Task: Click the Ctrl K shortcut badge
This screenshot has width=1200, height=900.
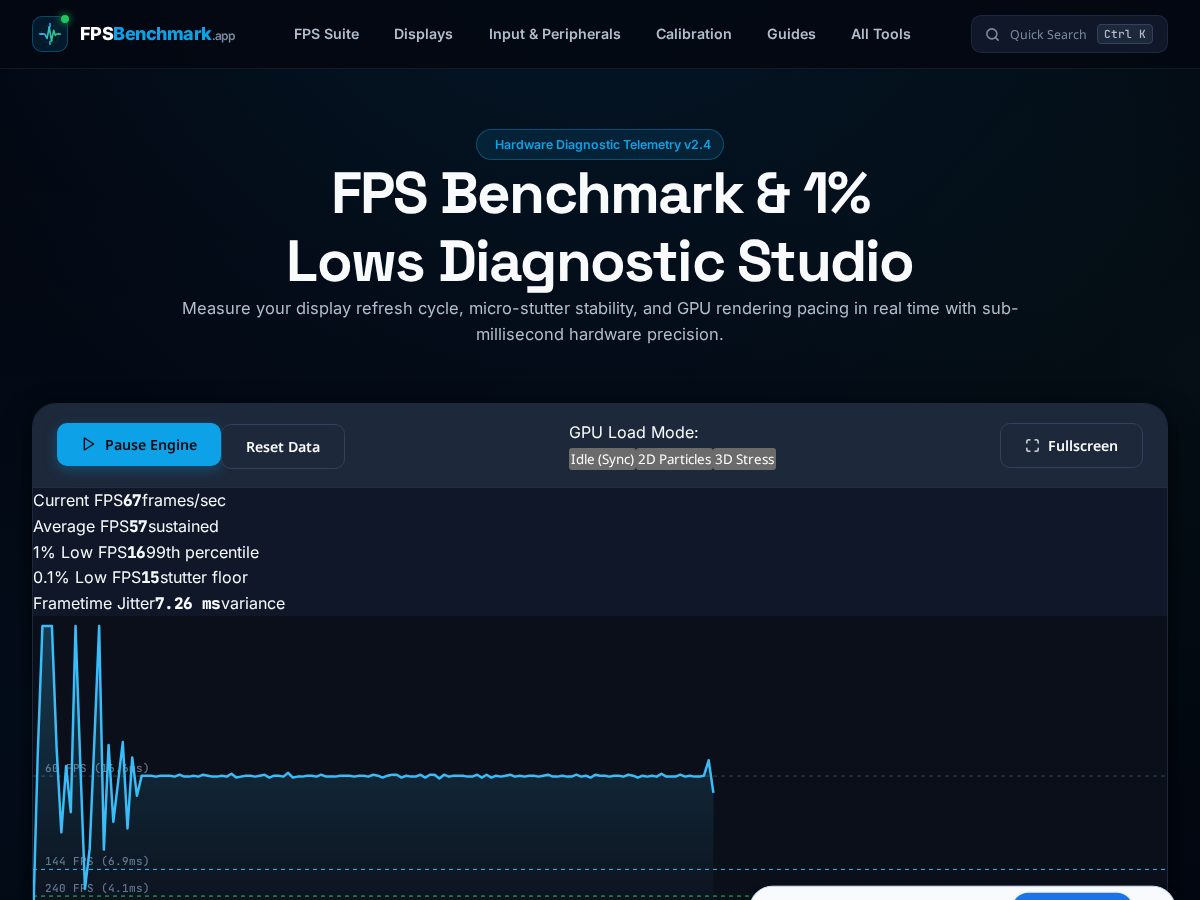Action: point(1125,34)
